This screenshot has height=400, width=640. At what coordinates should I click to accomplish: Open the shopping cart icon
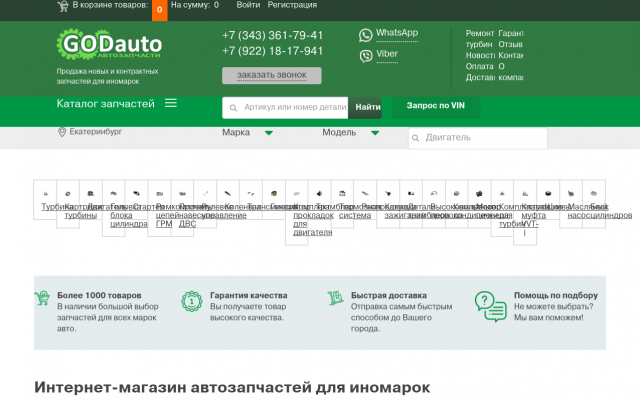pos(63,6)
